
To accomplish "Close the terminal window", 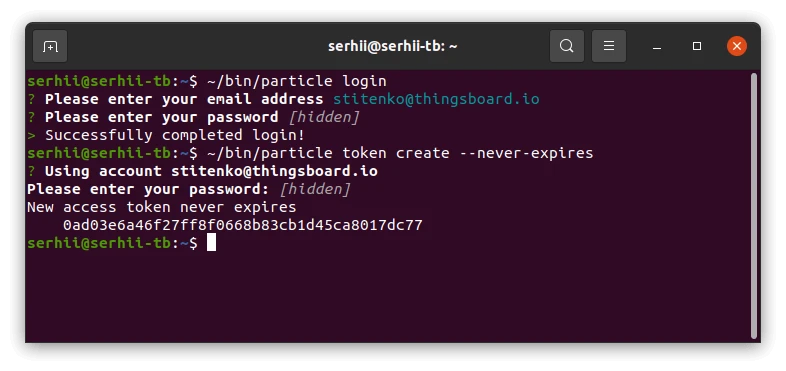I will coord(736,46).
